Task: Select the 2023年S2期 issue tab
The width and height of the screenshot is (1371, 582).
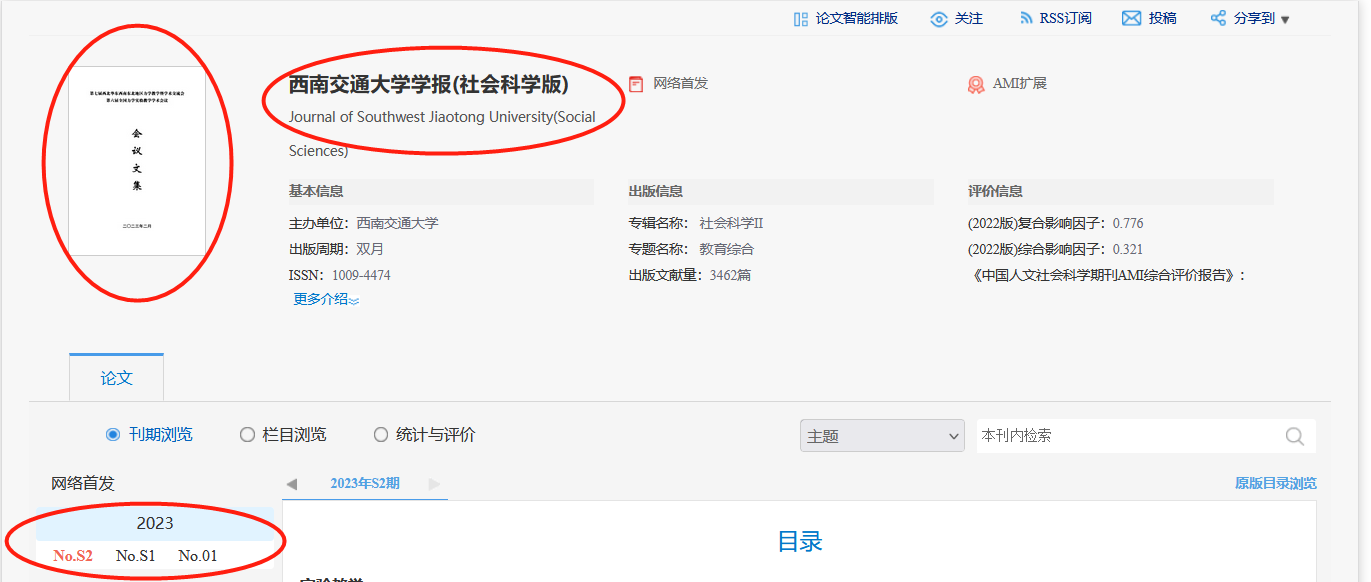Action: pos(365,483)
